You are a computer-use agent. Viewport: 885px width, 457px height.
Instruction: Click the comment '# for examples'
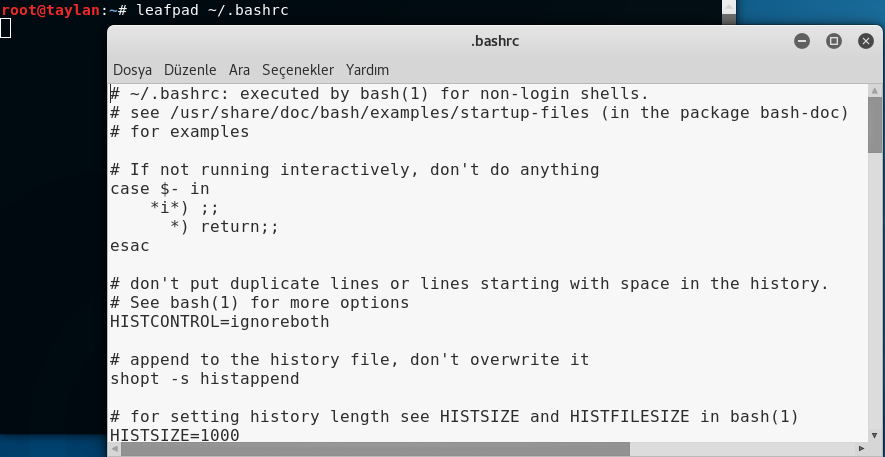[x=179, y=132]
